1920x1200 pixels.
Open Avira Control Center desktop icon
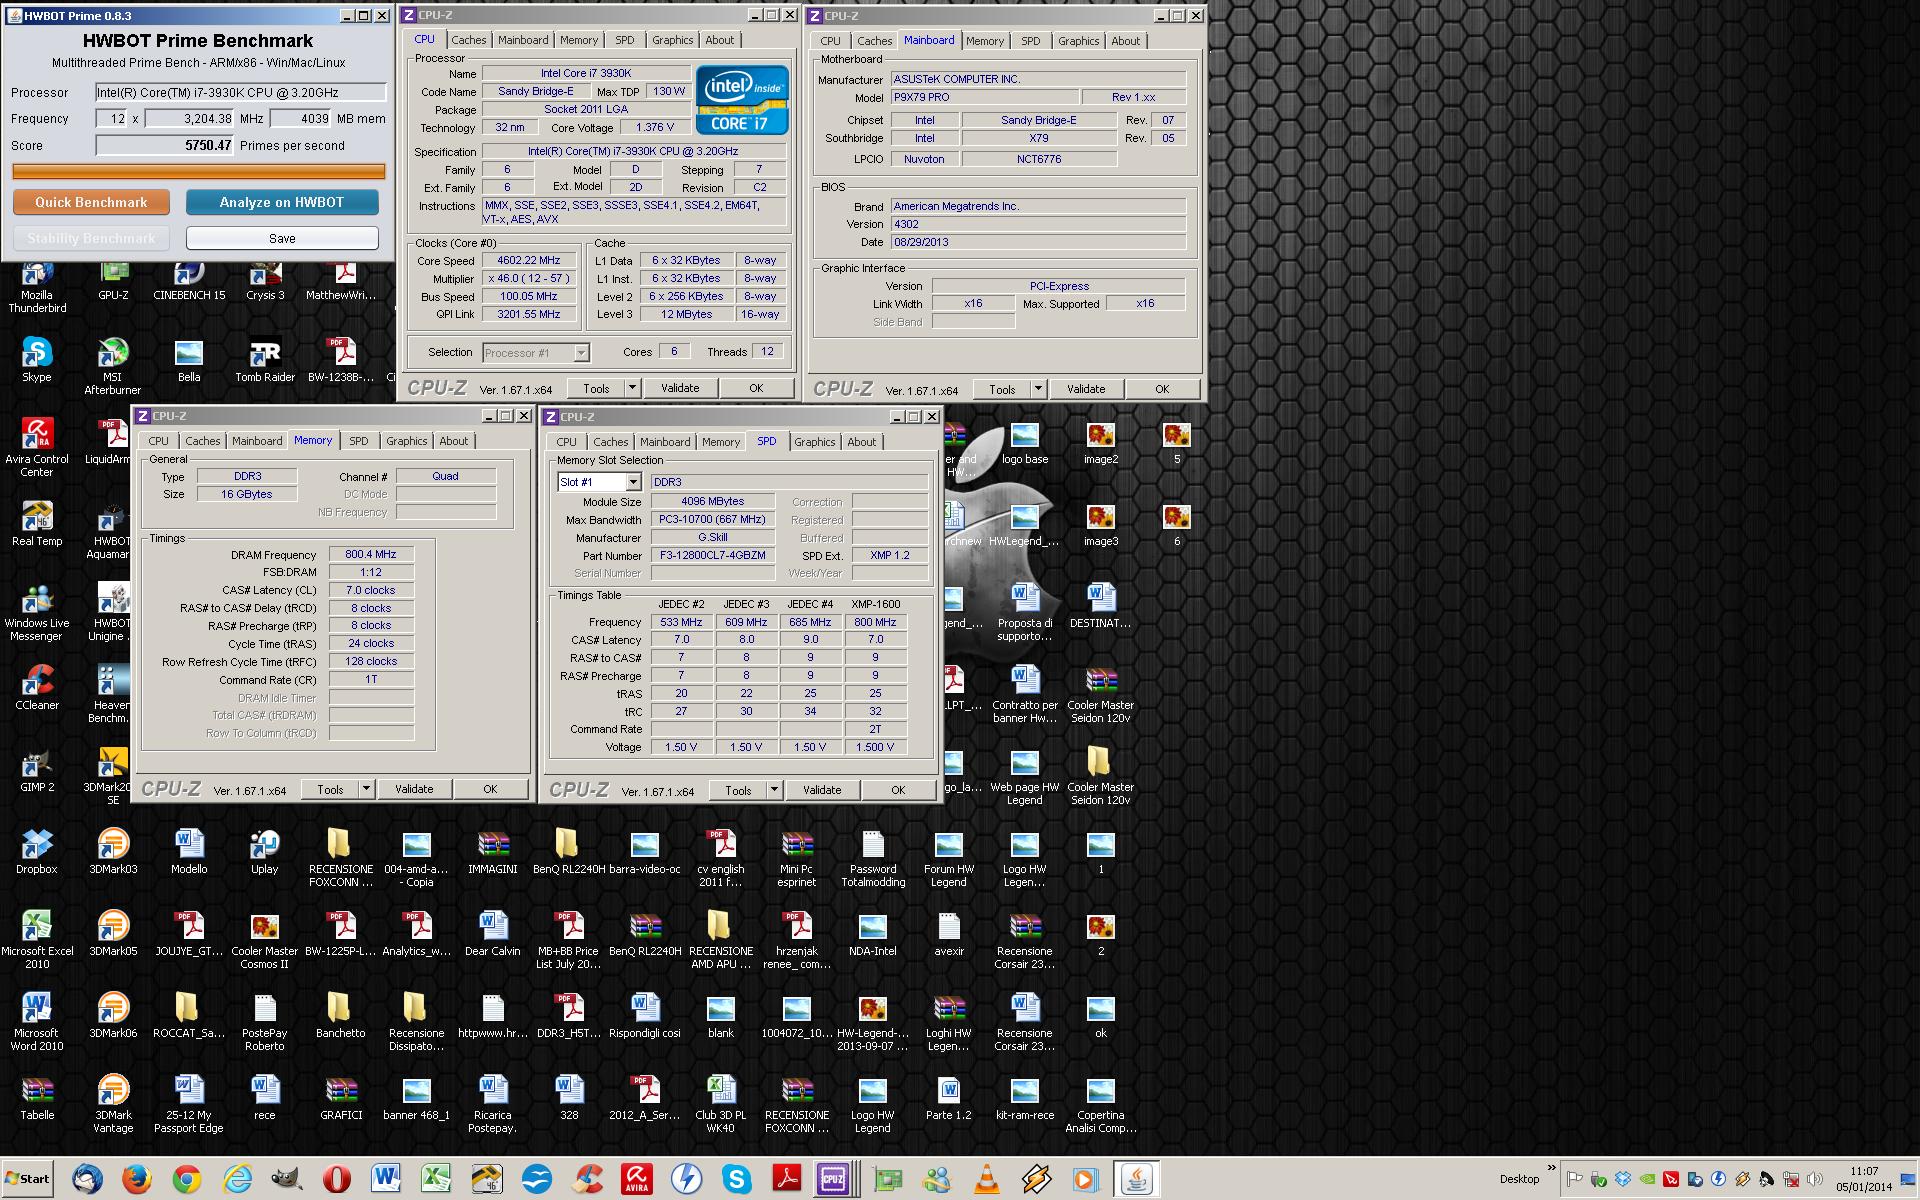37,447
